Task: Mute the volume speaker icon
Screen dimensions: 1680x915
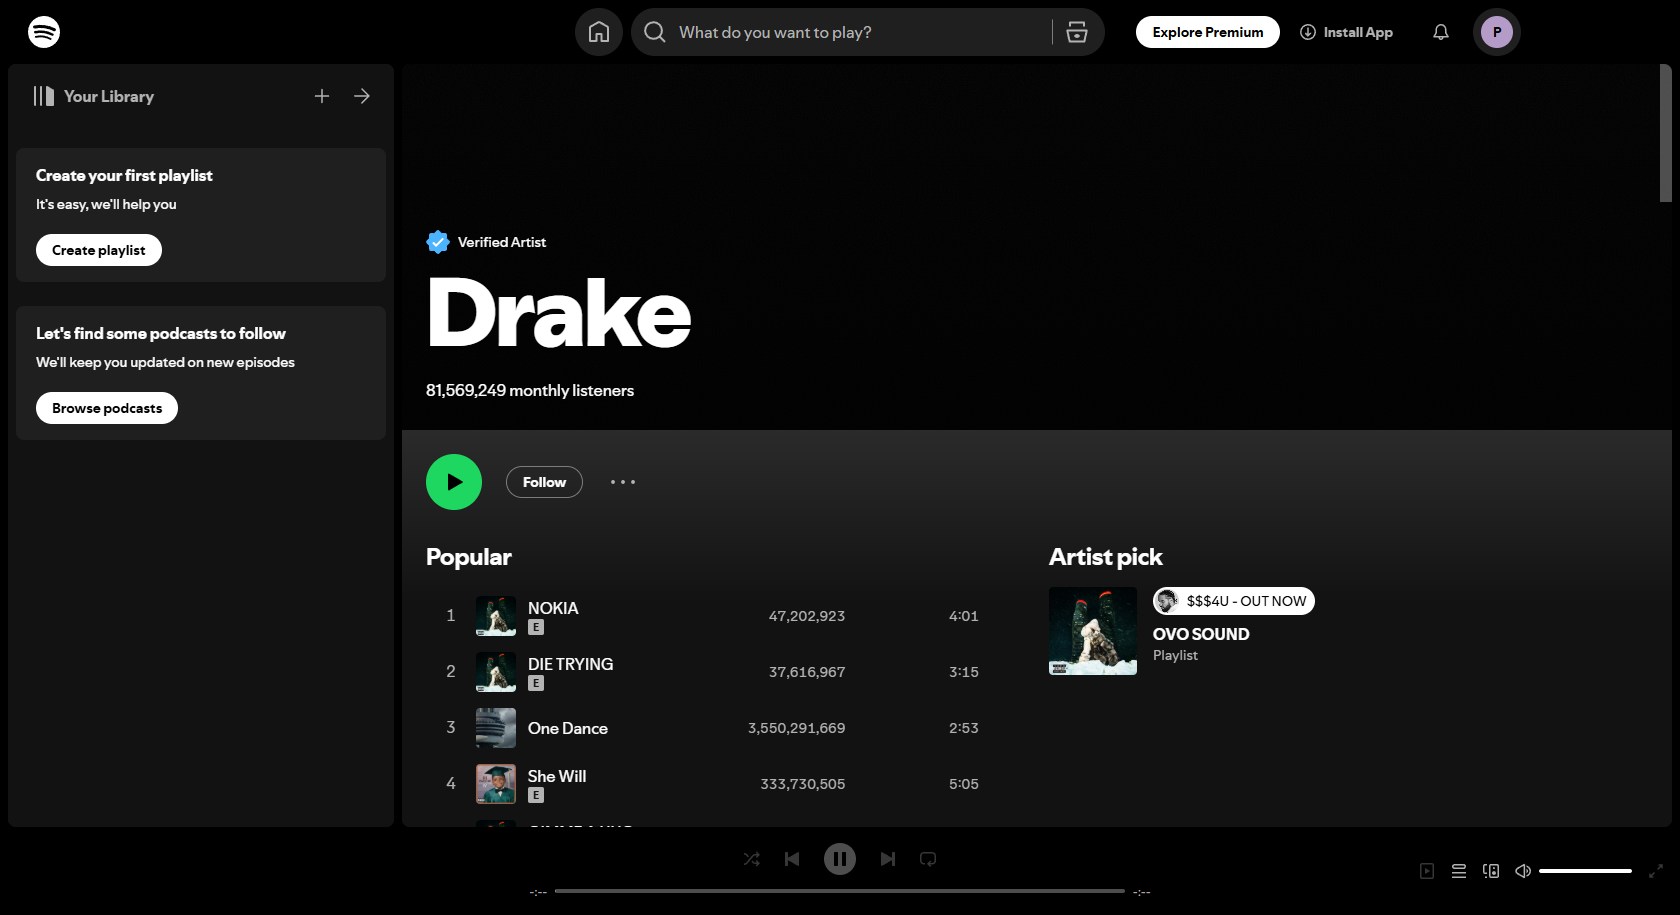Action: (x=1523, y=871)
